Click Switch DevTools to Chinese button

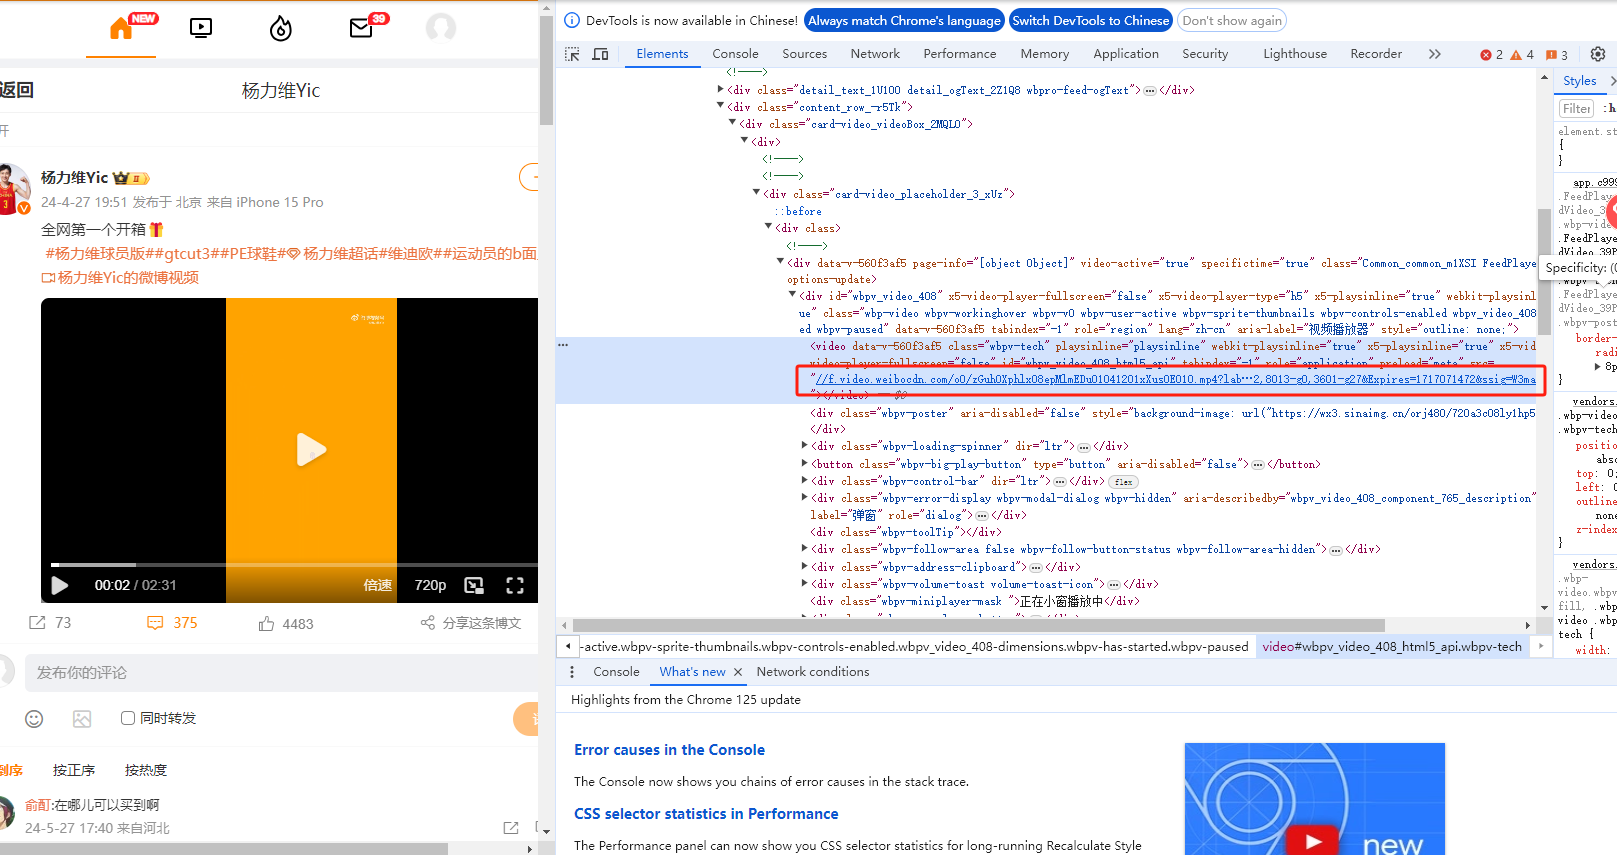click(1089, 20)
